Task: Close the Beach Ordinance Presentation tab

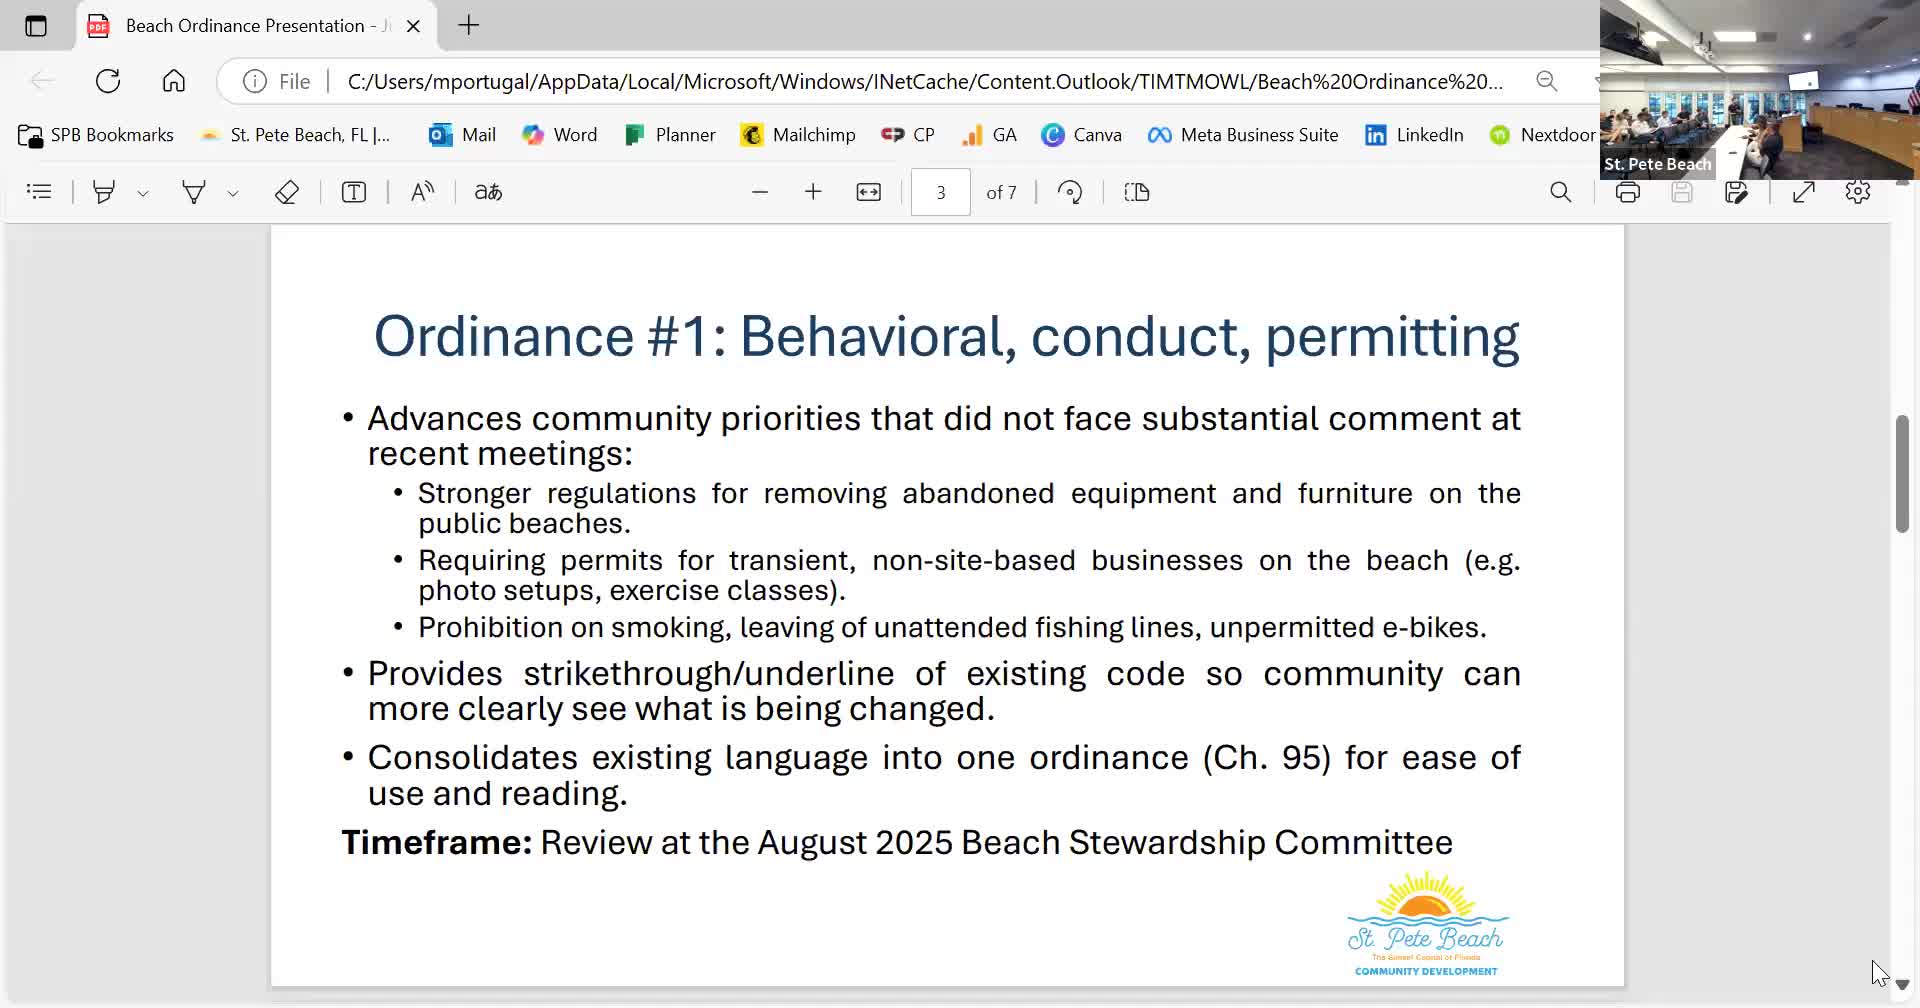Action: [x=413, y=26]
